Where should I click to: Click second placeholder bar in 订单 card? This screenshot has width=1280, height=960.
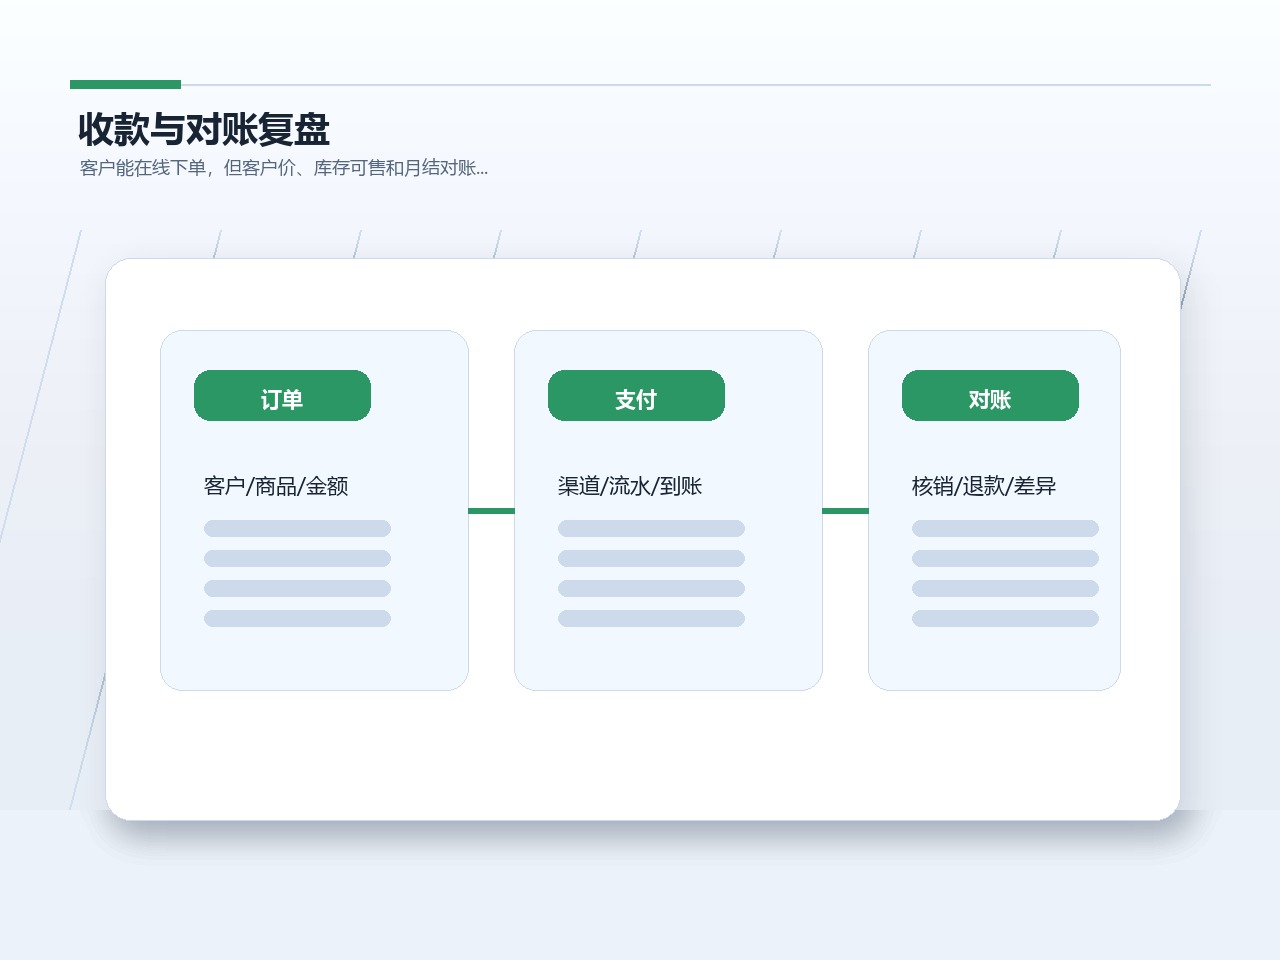pos(297,558)
